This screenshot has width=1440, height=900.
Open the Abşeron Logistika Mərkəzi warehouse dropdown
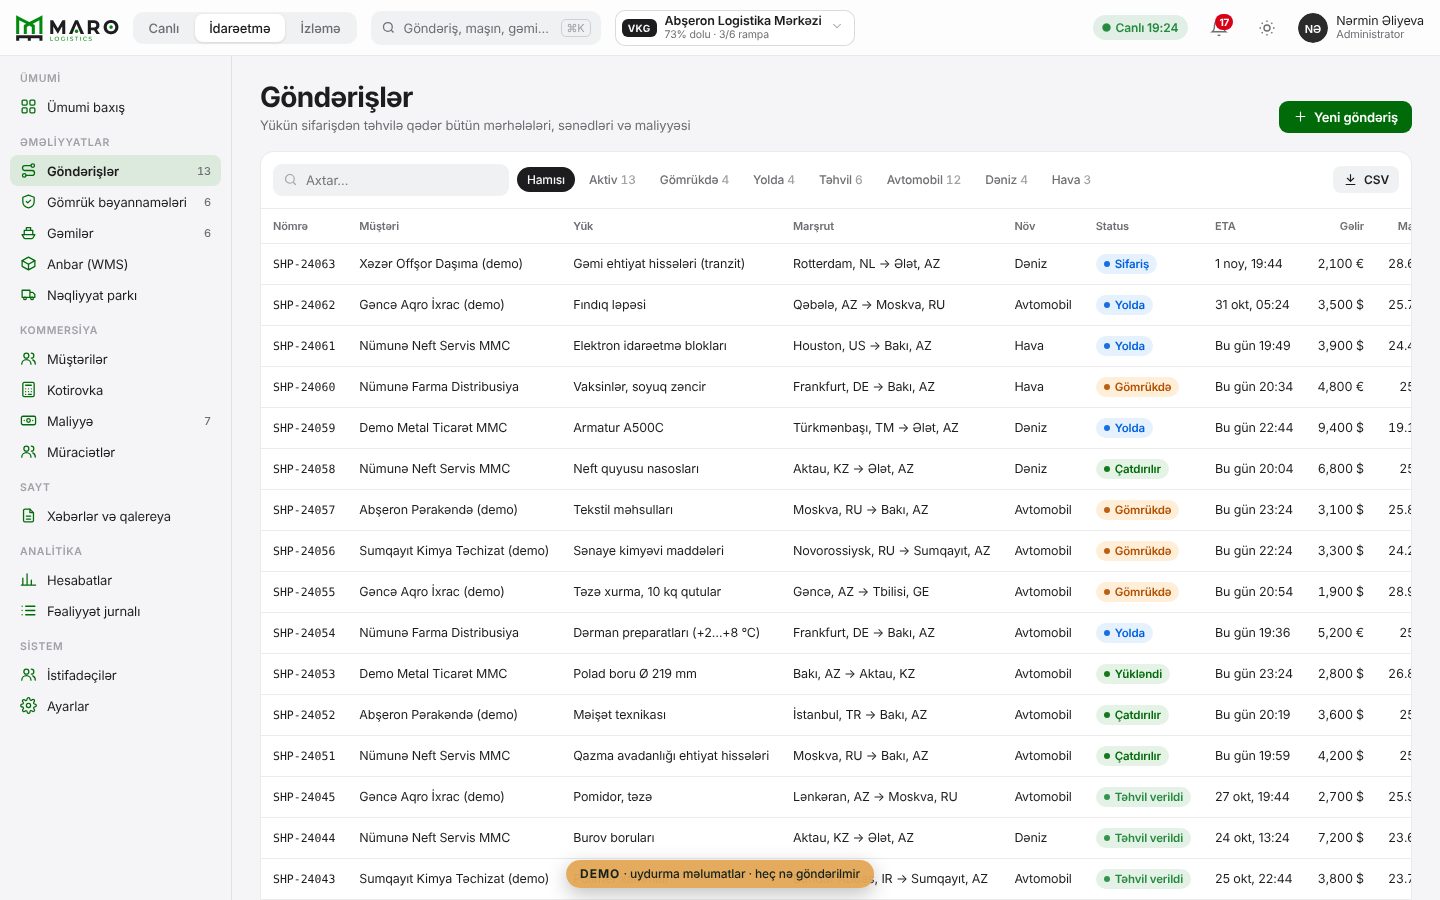tap(735, 28)
